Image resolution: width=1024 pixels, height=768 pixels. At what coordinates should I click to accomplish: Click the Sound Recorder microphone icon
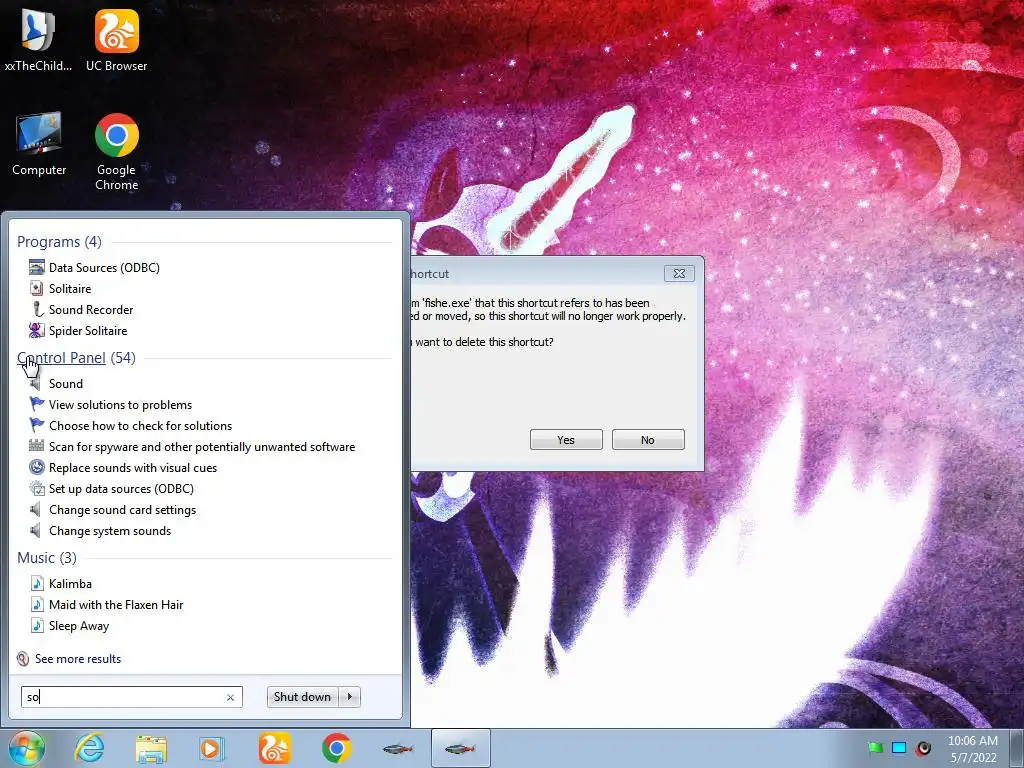pyautogui.click(x=37, y=310)
